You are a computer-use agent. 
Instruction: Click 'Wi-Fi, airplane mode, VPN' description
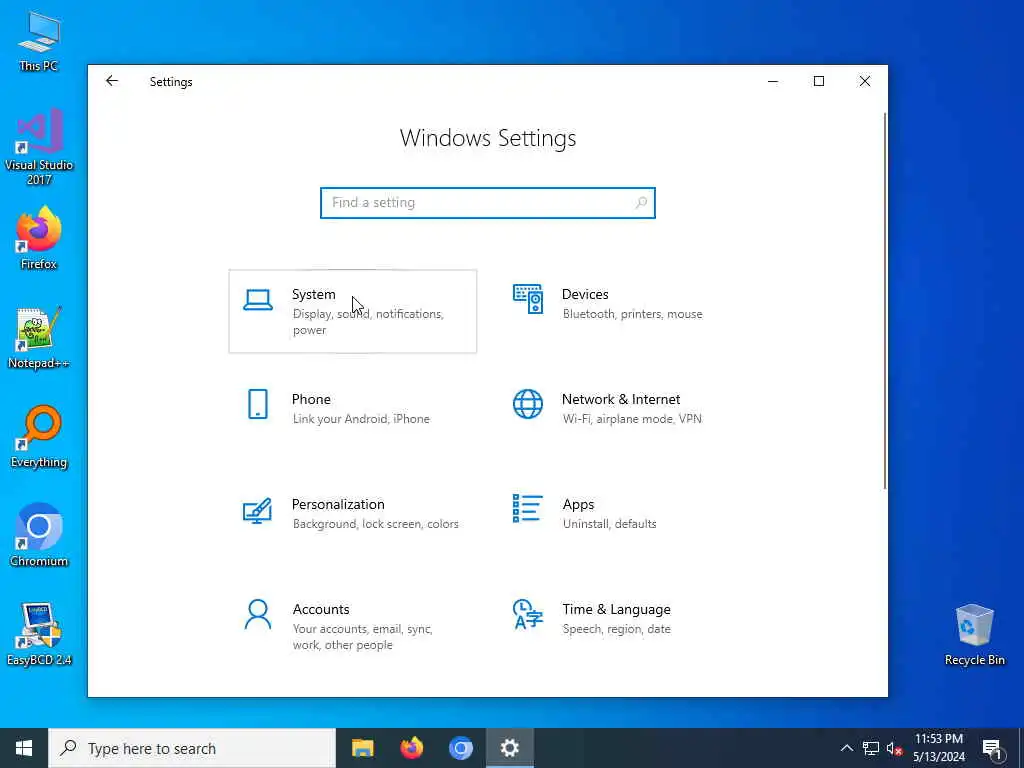coord(632,419)
